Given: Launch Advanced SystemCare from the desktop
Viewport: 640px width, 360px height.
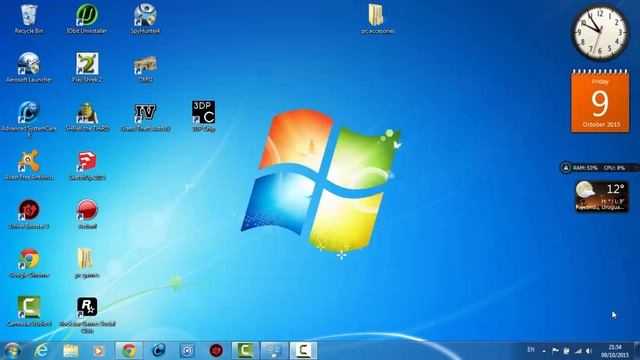Looking at the screenshot, I should 29,118.
